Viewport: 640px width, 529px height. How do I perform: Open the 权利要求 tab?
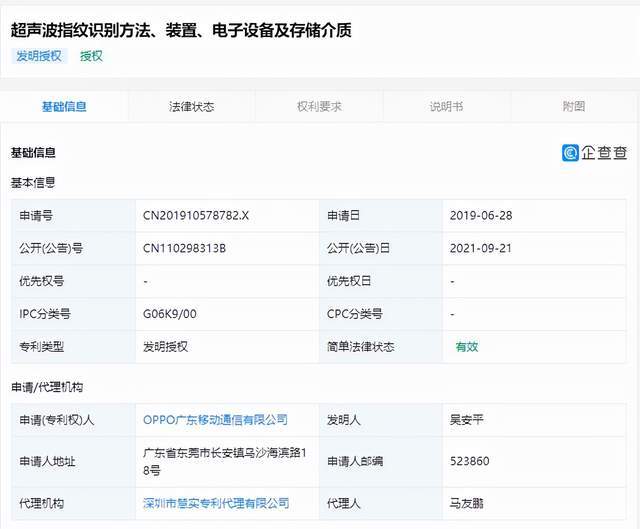(319, 107)
